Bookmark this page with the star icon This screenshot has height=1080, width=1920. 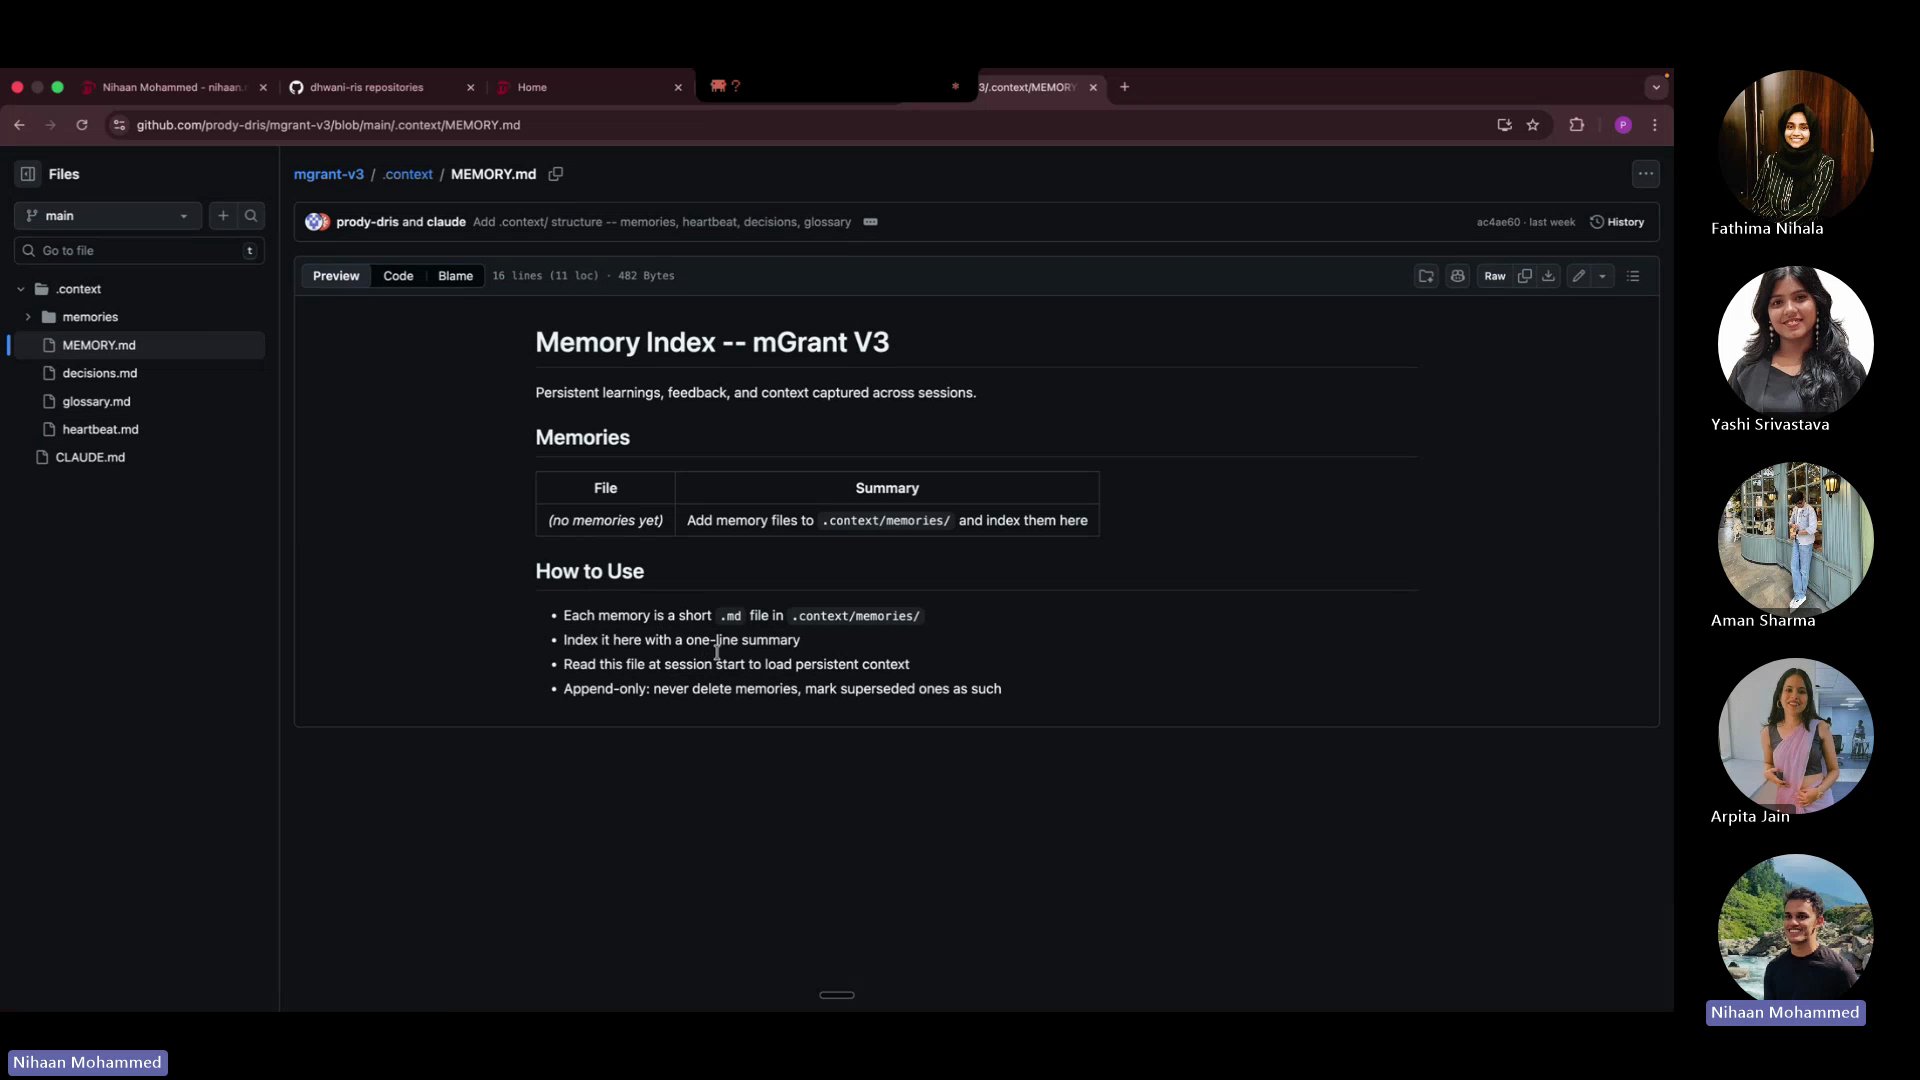(1533, 124)
